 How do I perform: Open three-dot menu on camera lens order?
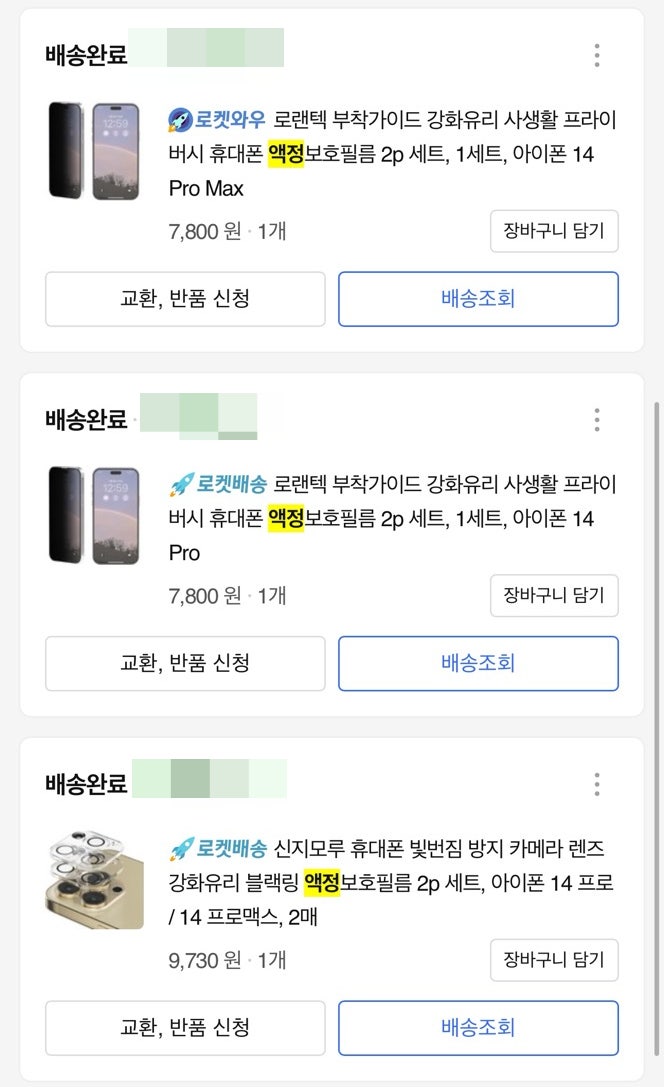pyautogui.click(x=596, y=784)
